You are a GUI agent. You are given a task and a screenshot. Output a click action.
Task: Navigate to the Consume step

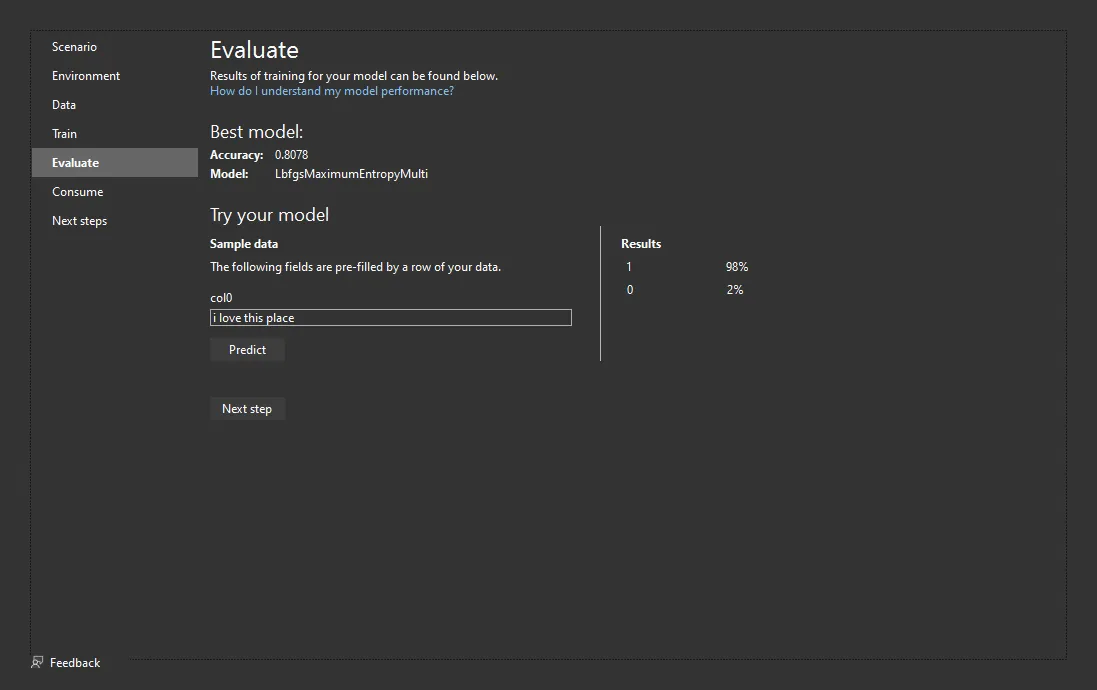point(77,192)
